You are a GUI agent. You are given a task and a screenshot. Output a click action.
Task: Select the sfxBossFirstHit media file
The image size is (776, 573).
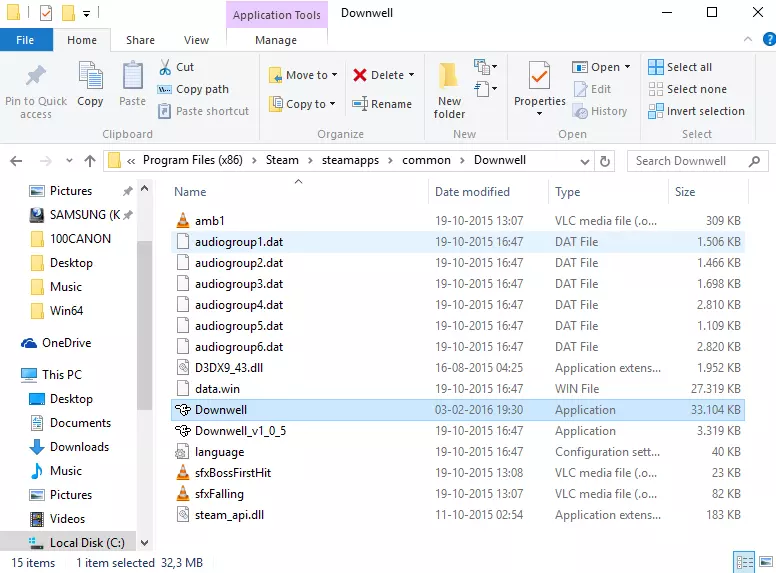(x=458, y=473)
